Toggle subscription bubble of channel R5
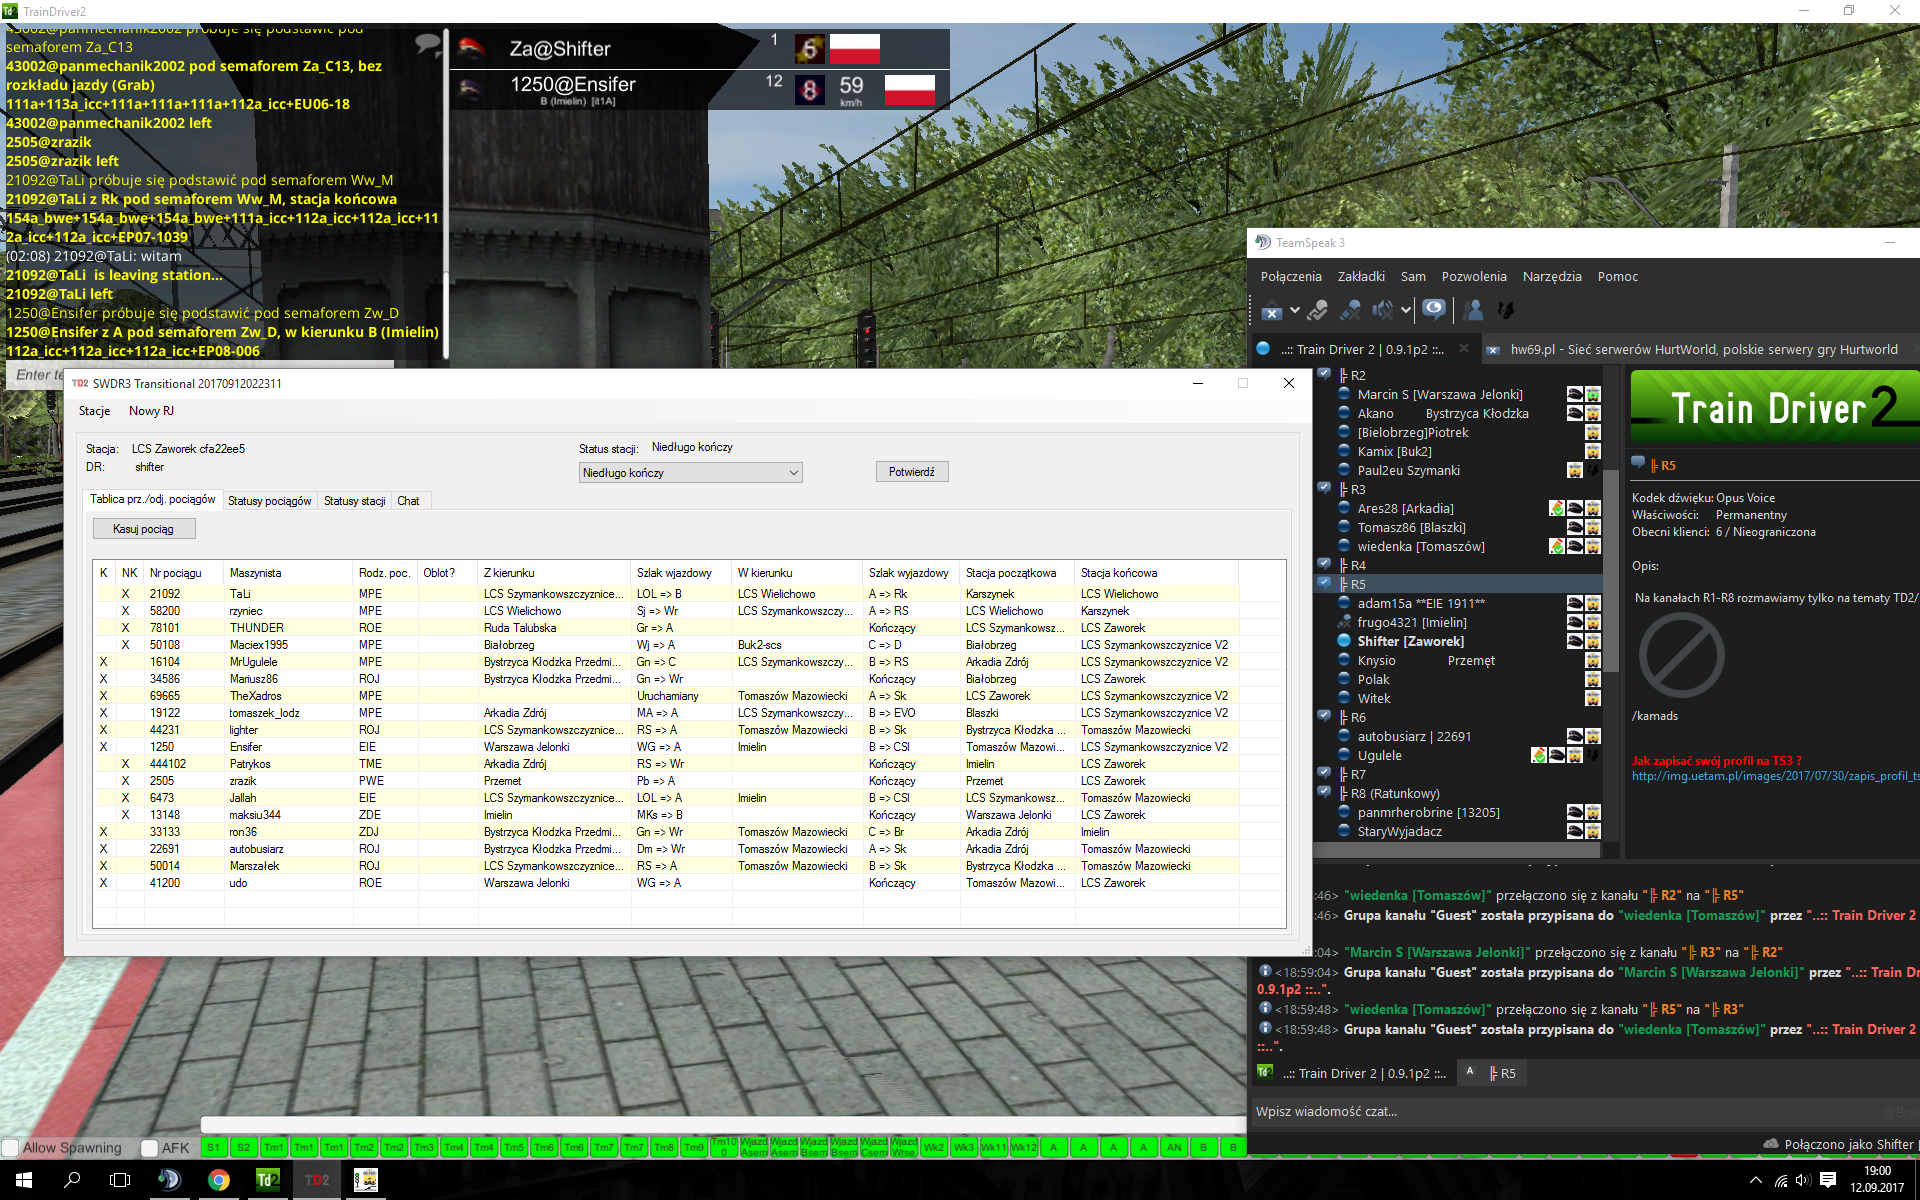This screenshot has height=1200, width=1920. pyautogui.click(x=1324, y=583)
